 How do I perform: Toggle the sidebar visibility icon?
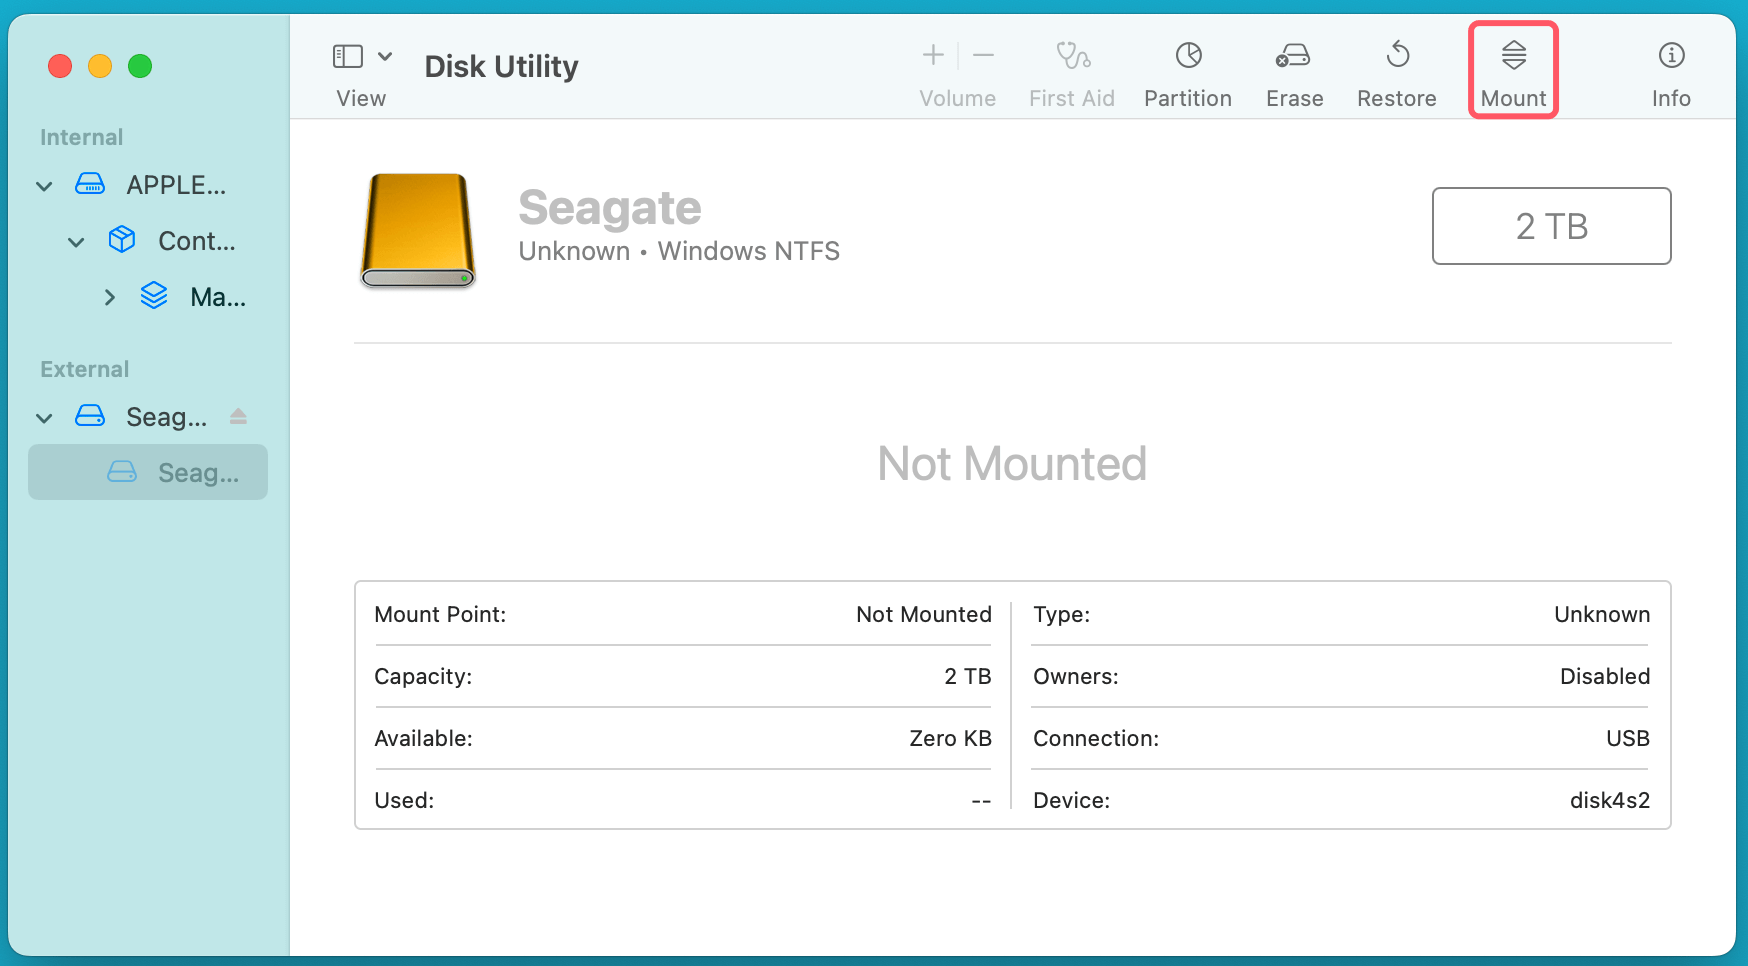pyautogui.click(x=347, y=55)
